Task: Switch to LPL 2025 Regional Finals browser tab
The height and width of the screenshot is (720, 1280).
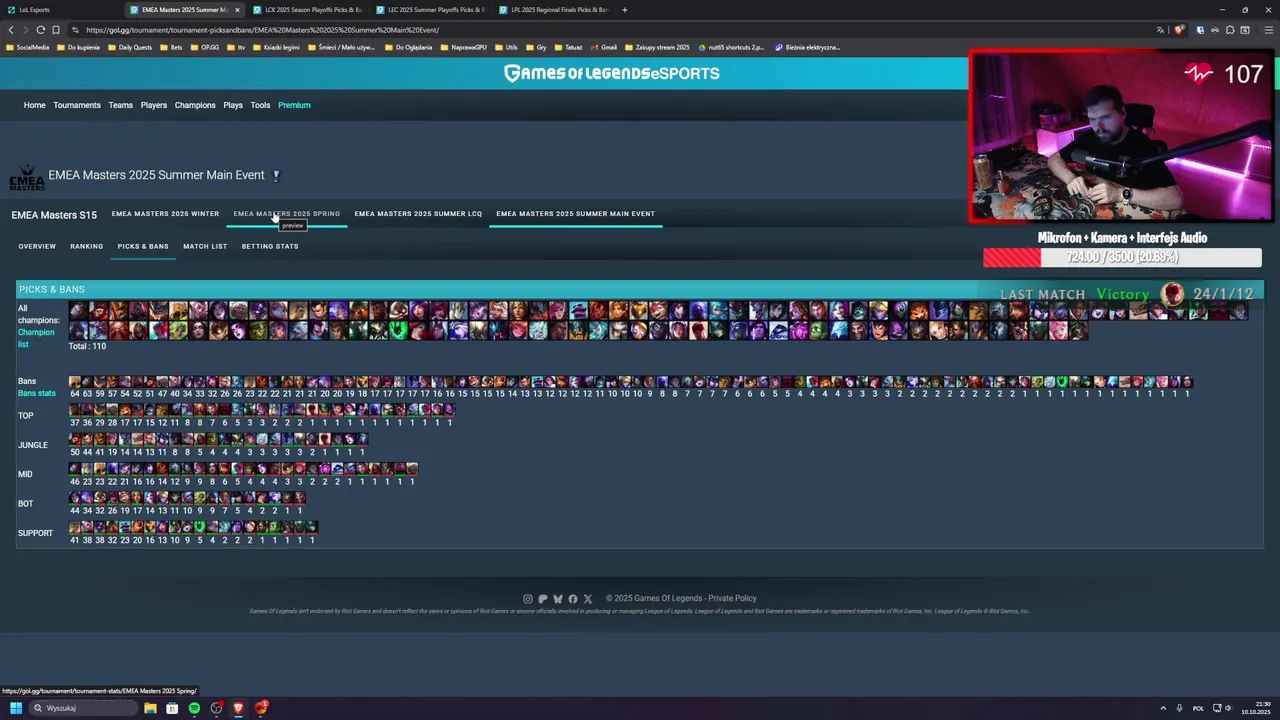Action: pos(553,10)
